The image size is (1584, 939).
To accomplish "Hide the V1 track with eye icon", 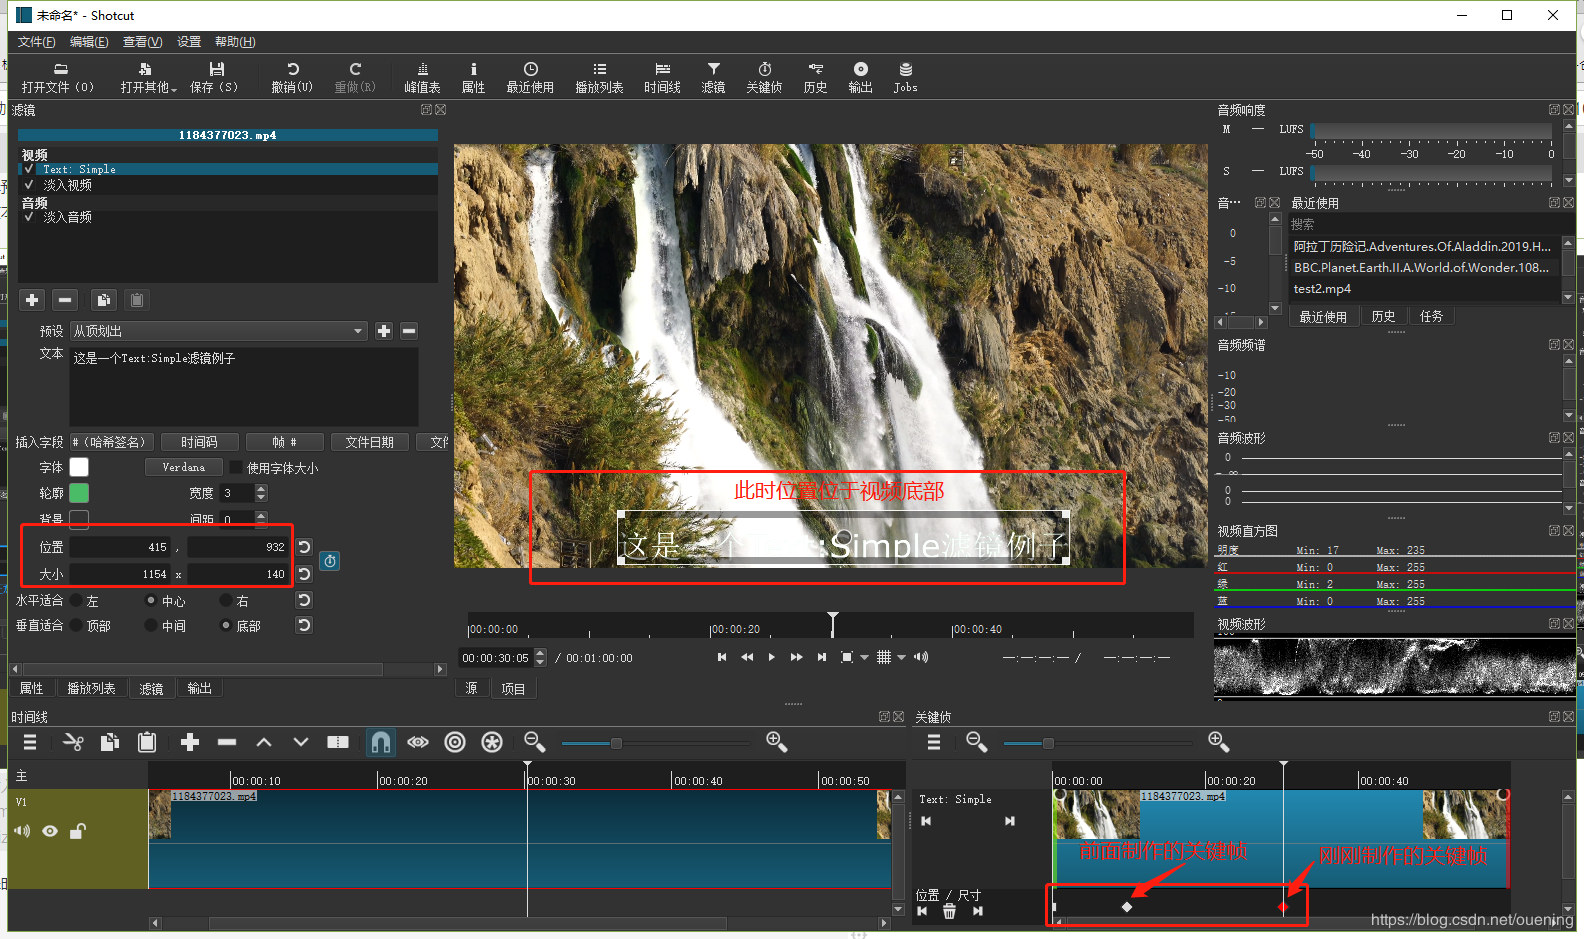I will [50, 831].
